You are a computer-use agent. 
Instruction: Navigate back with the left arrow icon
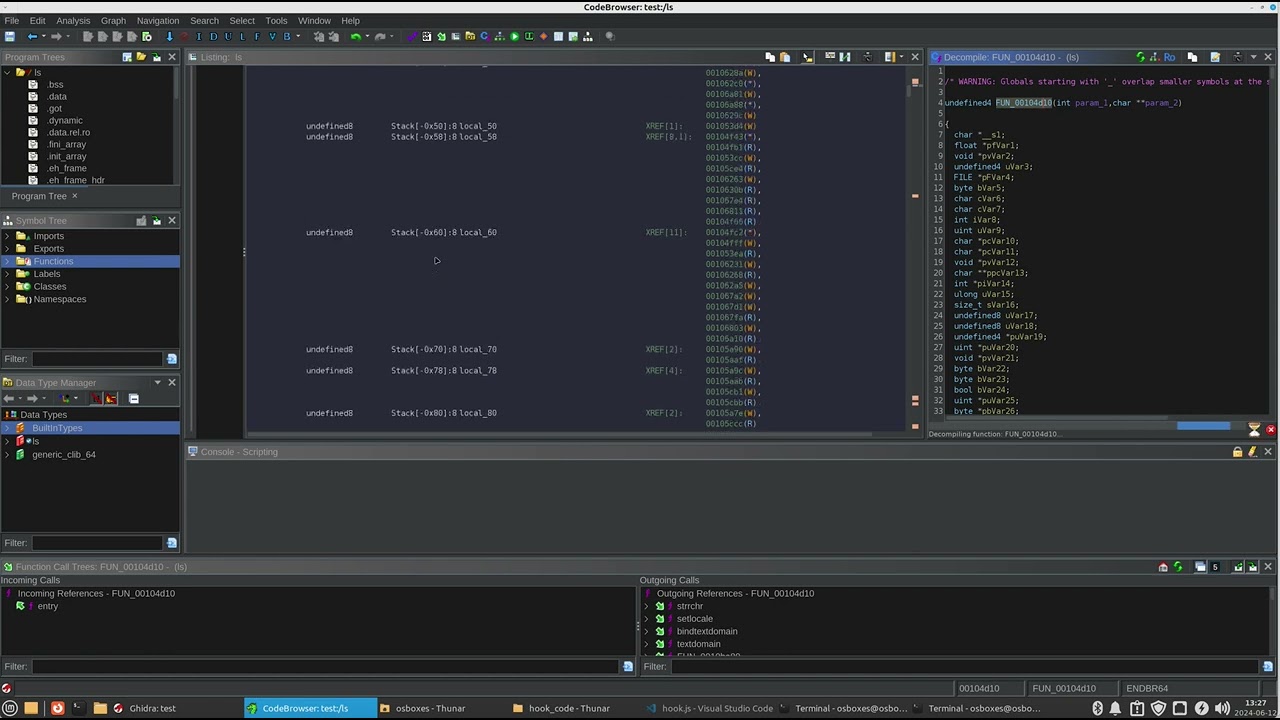coord(32,37)
